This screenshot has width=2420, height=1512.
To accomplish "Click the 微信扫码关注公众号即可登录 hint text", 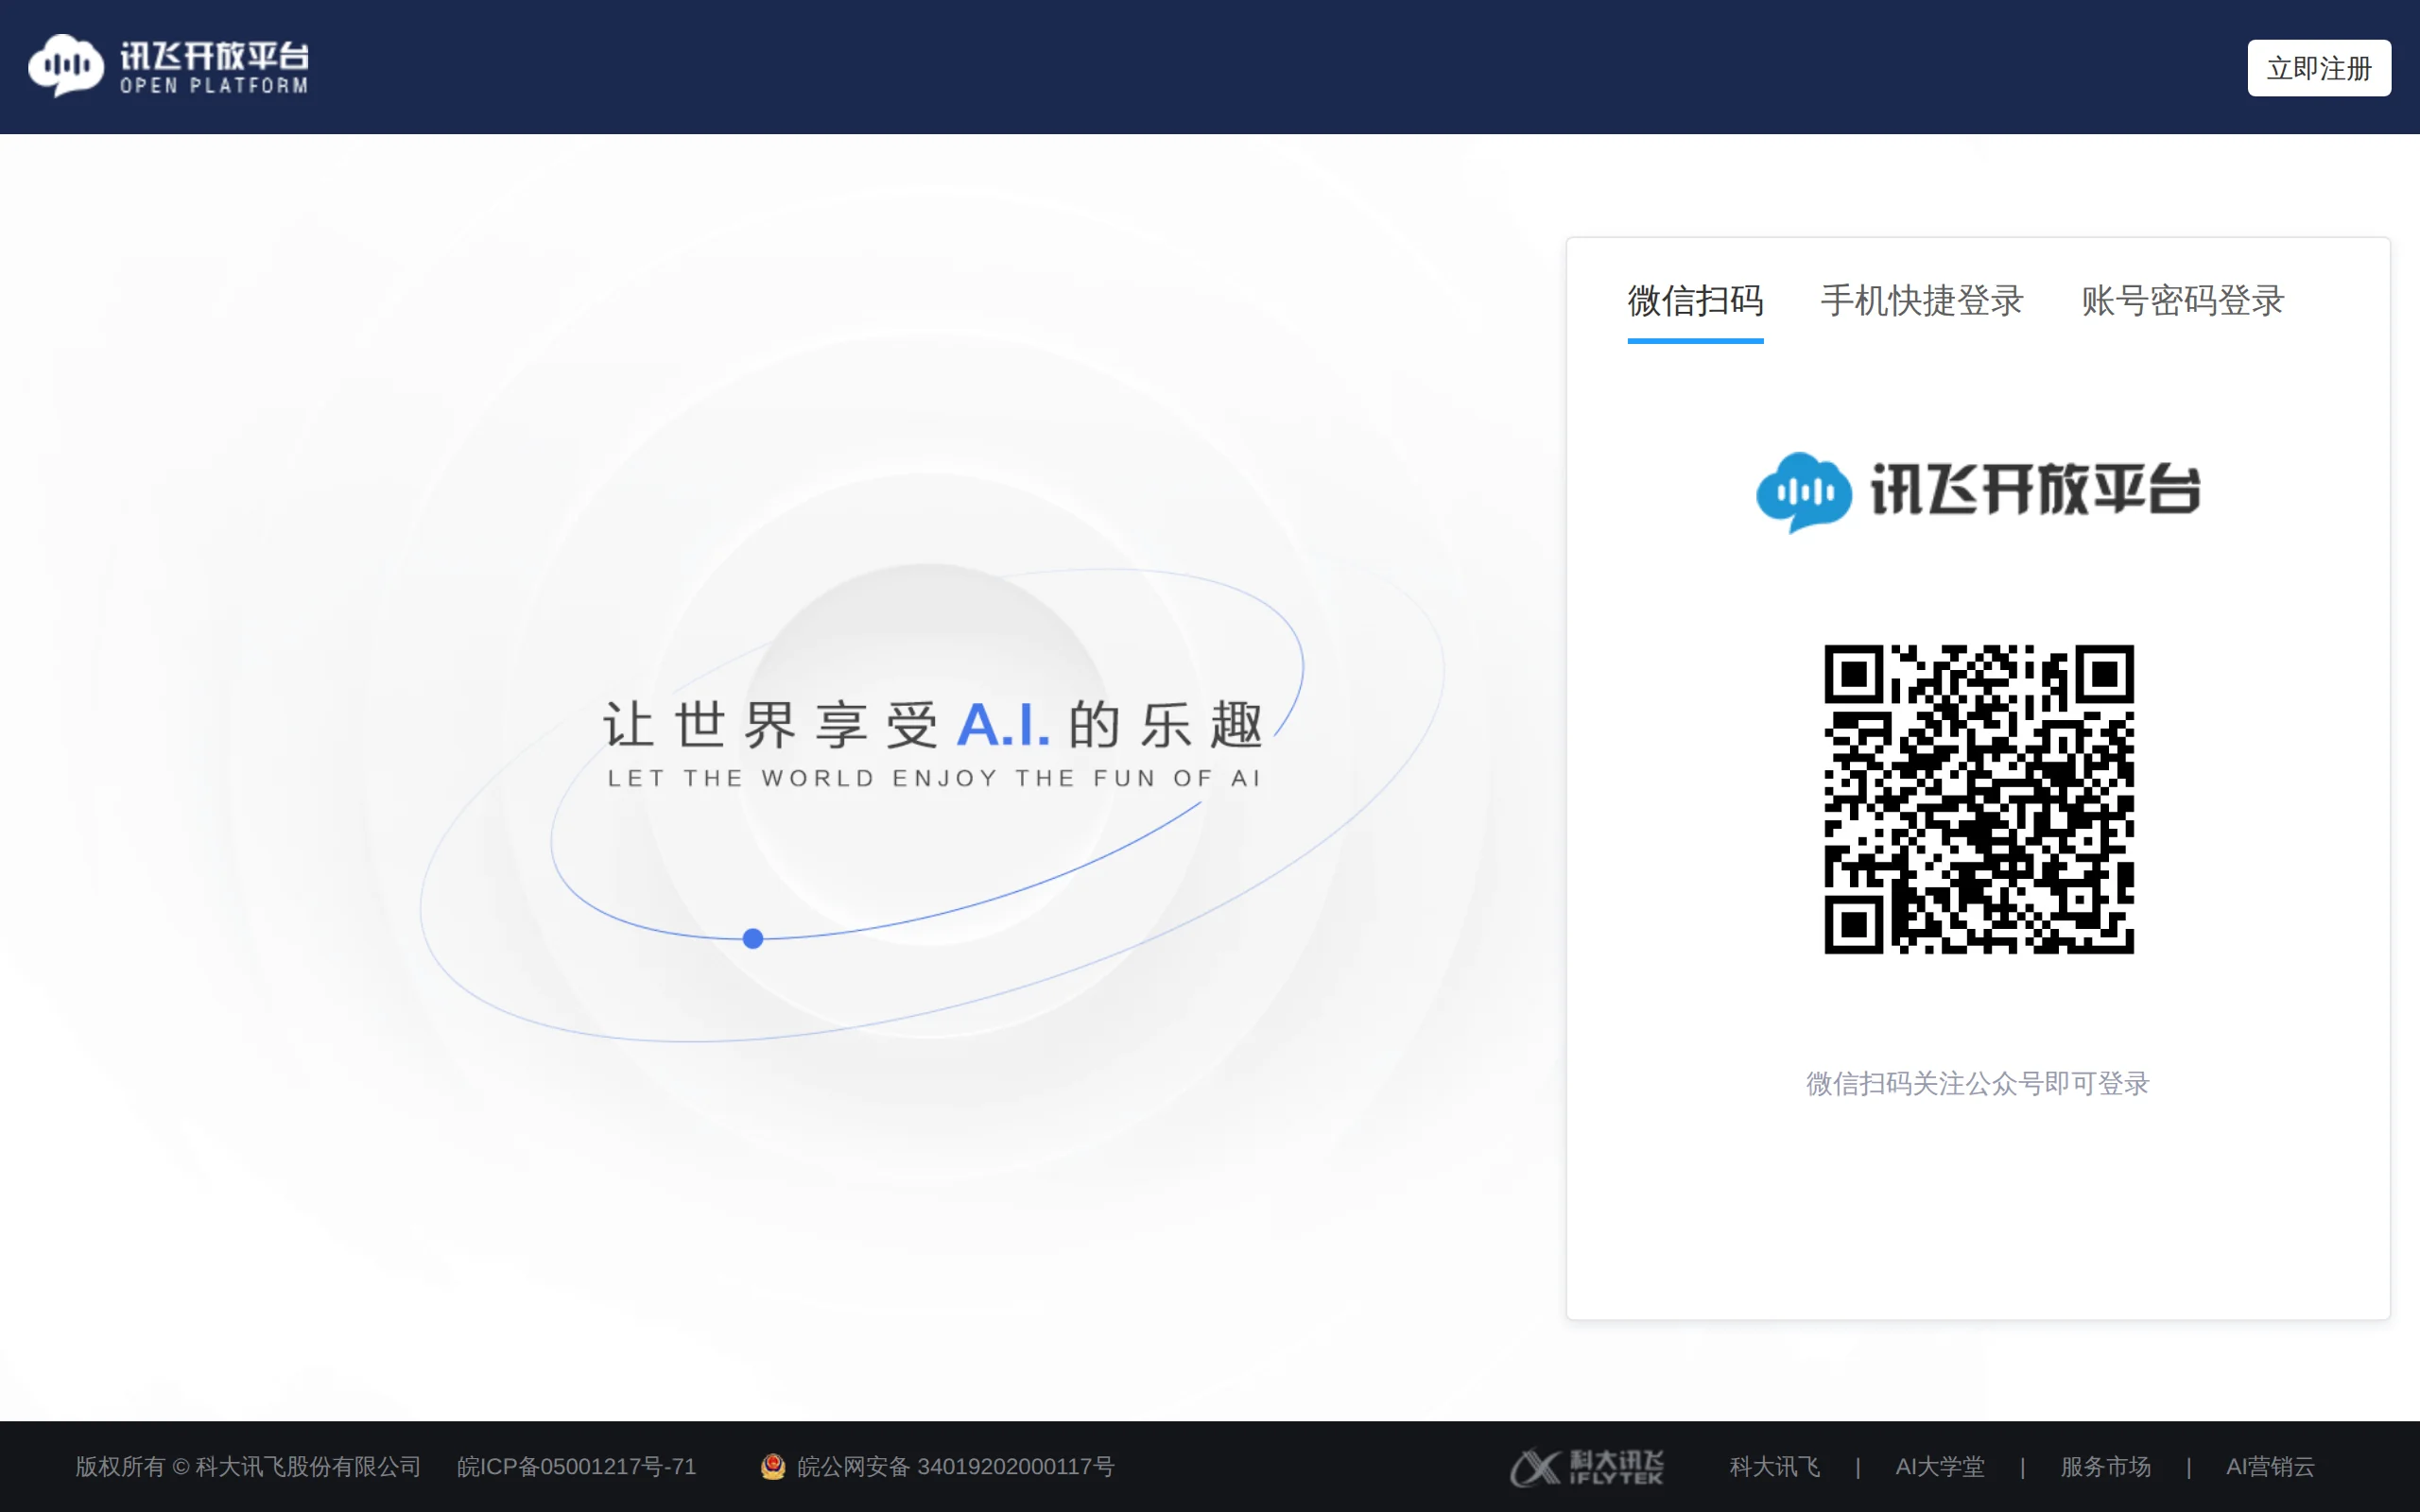I will tap(1977, 1083).
